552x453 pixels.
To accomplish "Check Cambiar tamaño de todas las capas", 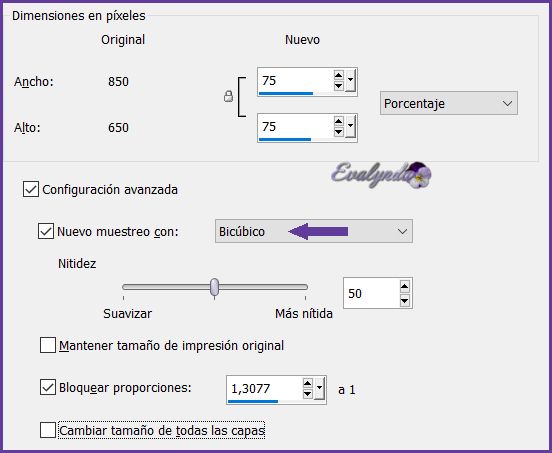I will (x=48, y=430).
